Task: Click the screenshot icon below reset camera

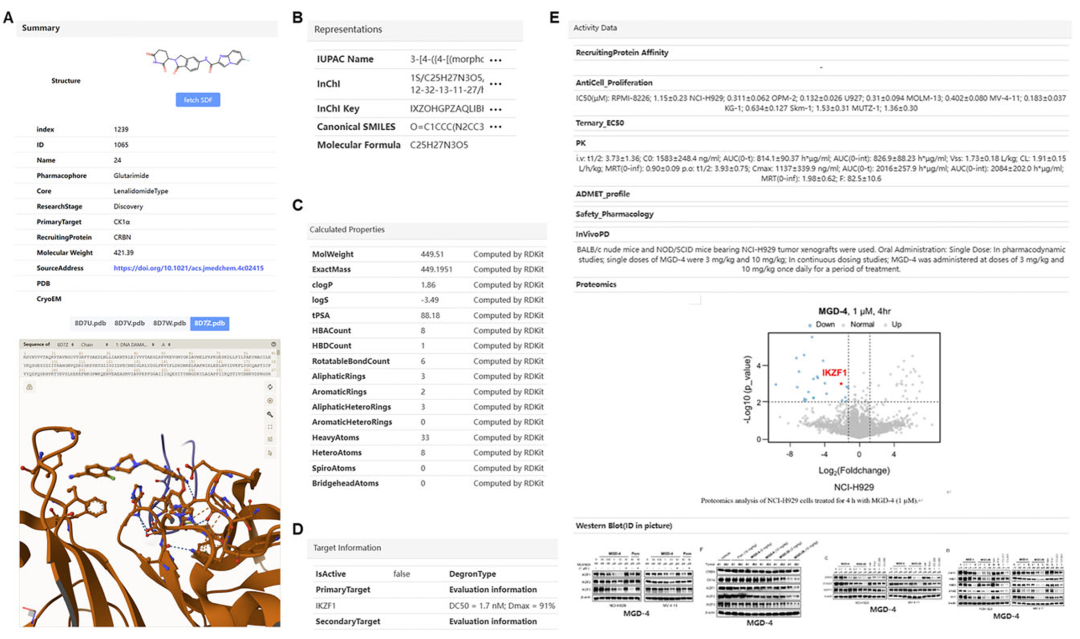Action: pos(270,401)
